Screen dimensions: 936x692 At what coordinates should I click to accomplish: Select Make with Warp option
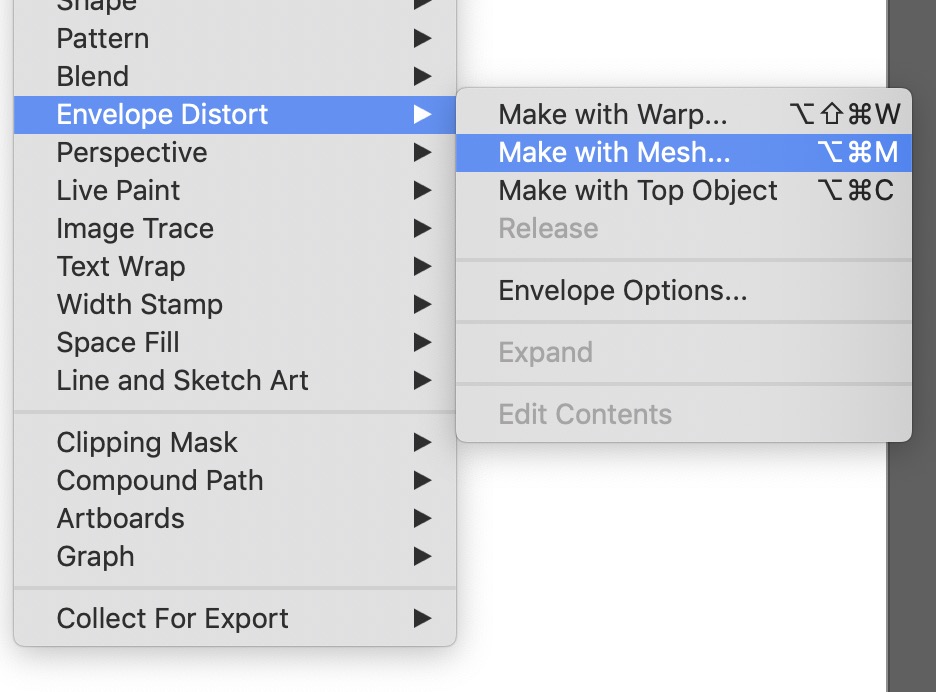613,115
